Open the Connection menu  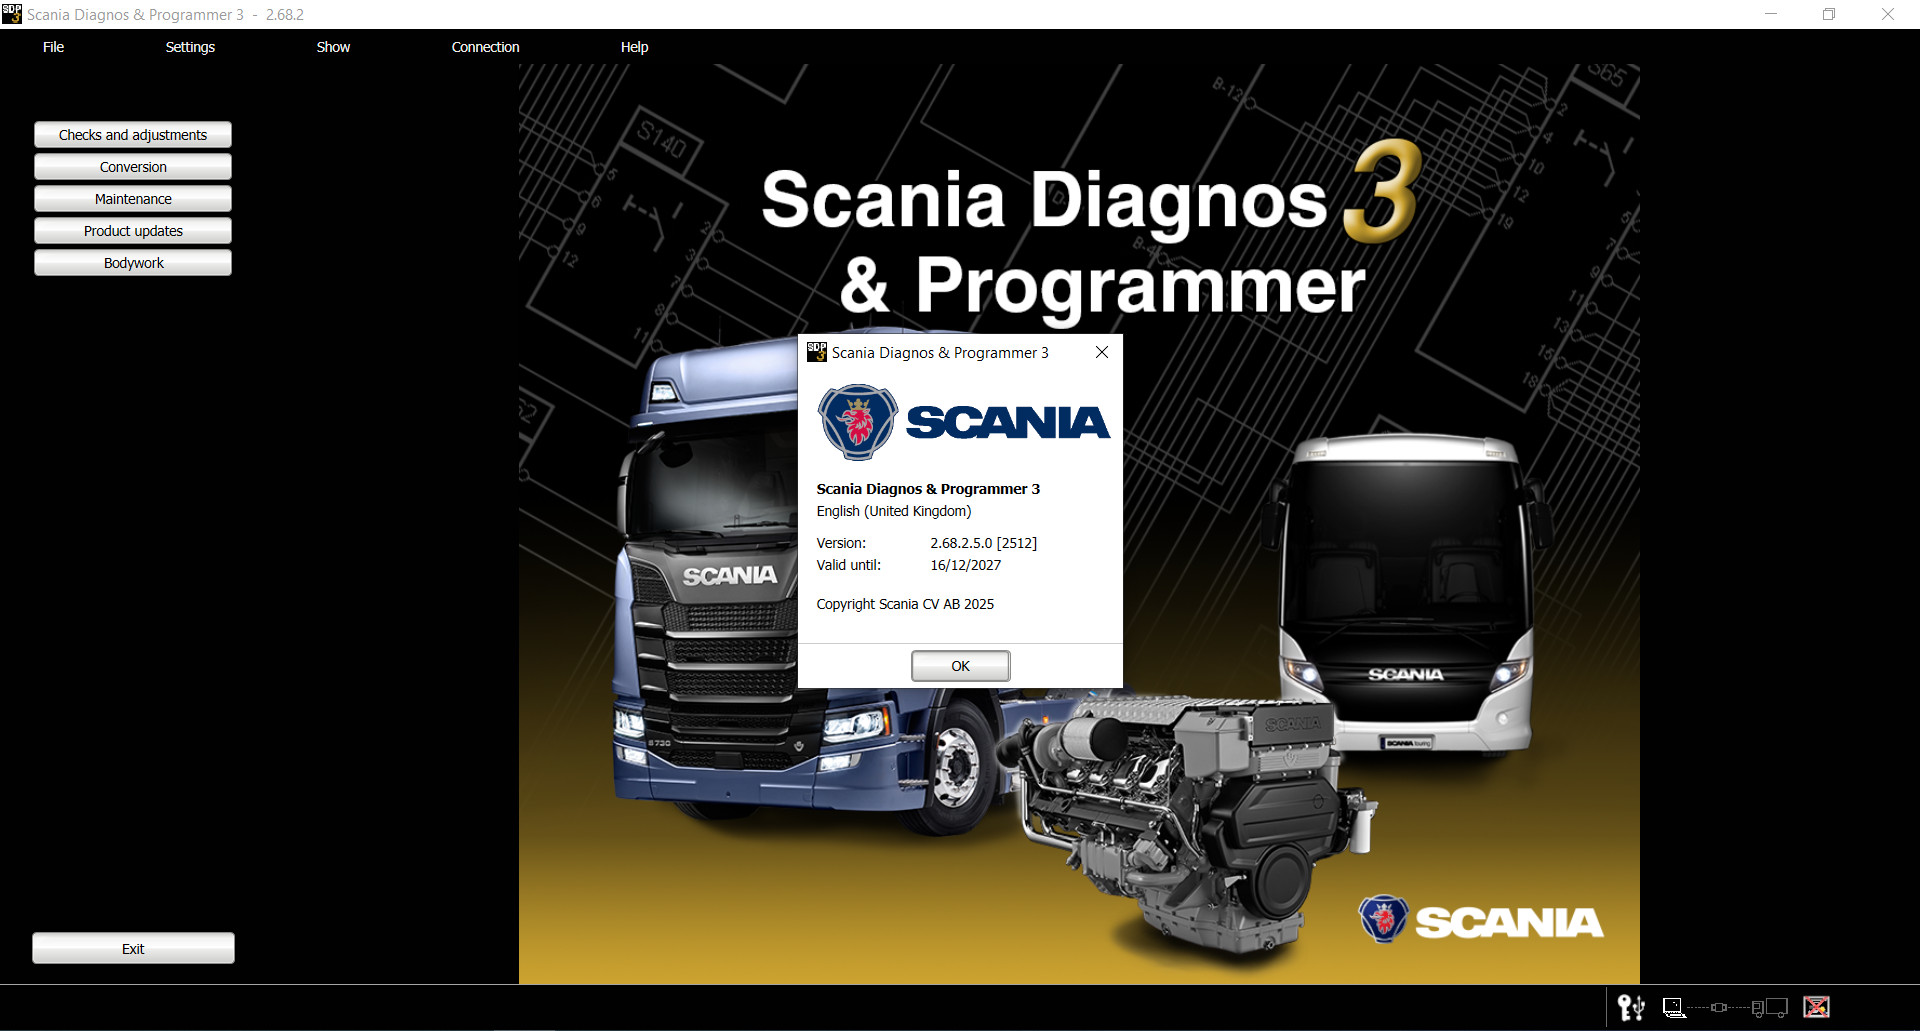485,46
